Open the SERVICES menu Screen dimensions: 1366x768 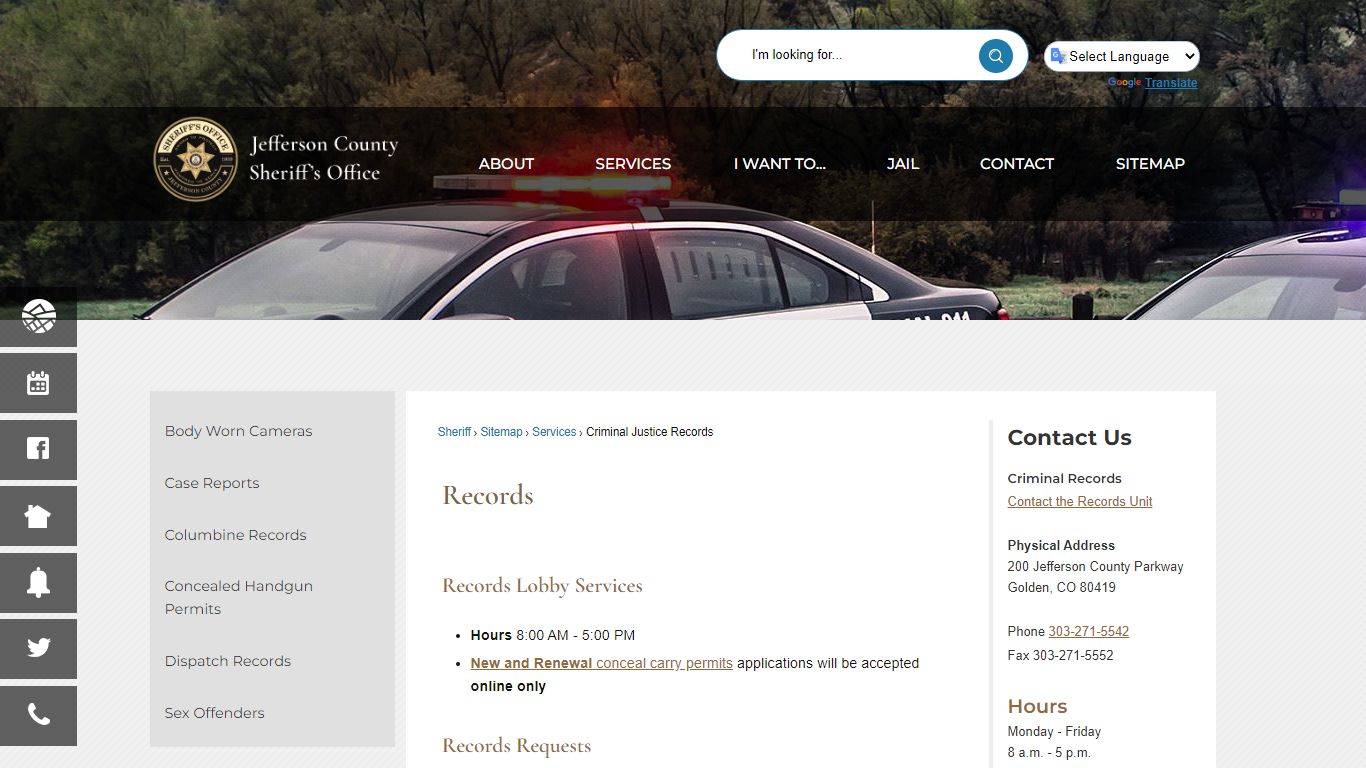633,164
